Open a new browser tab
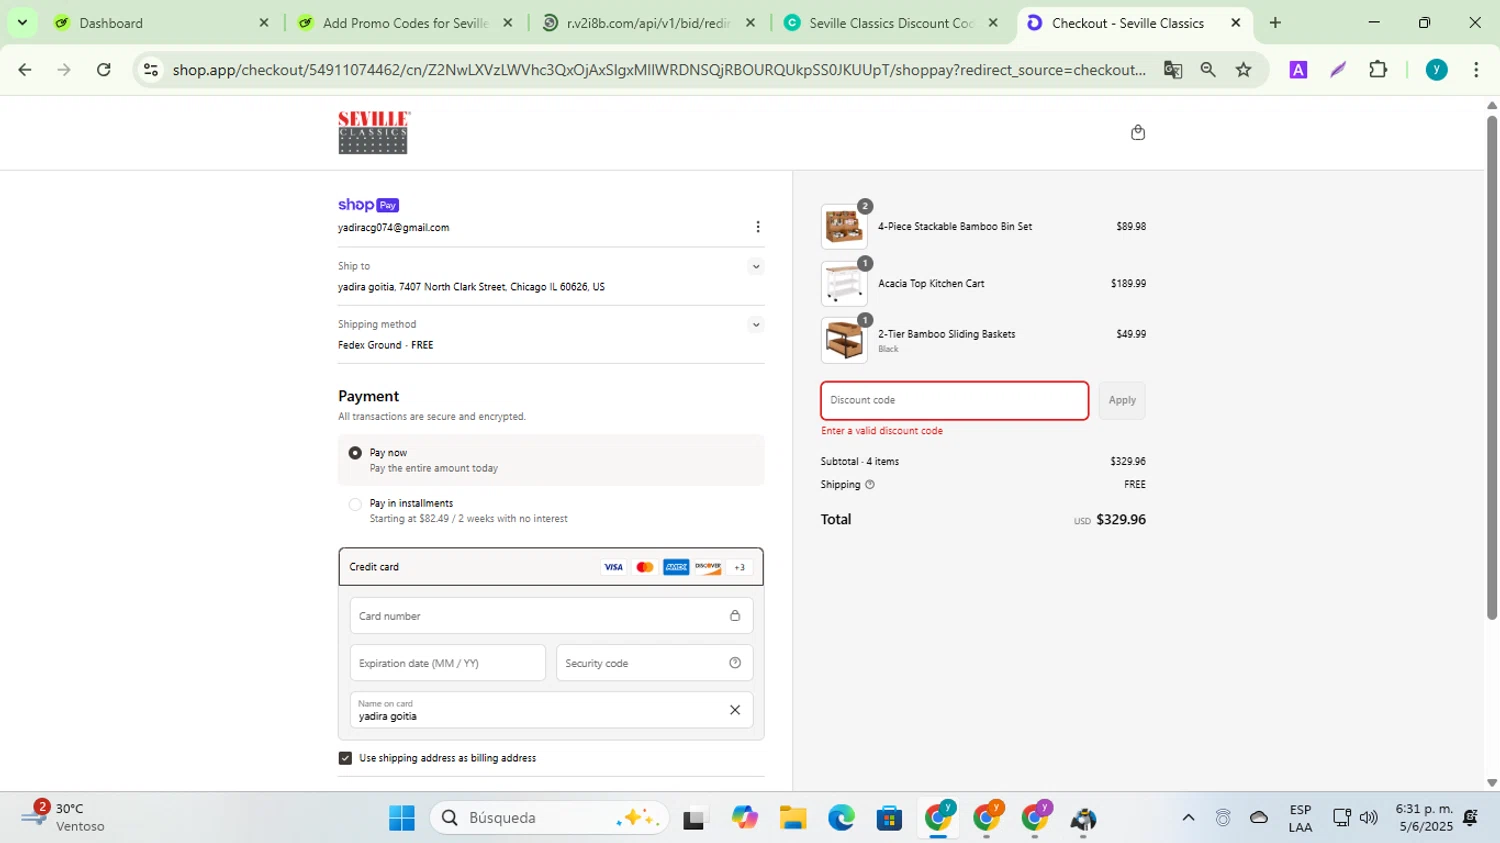 (1275, 22)
